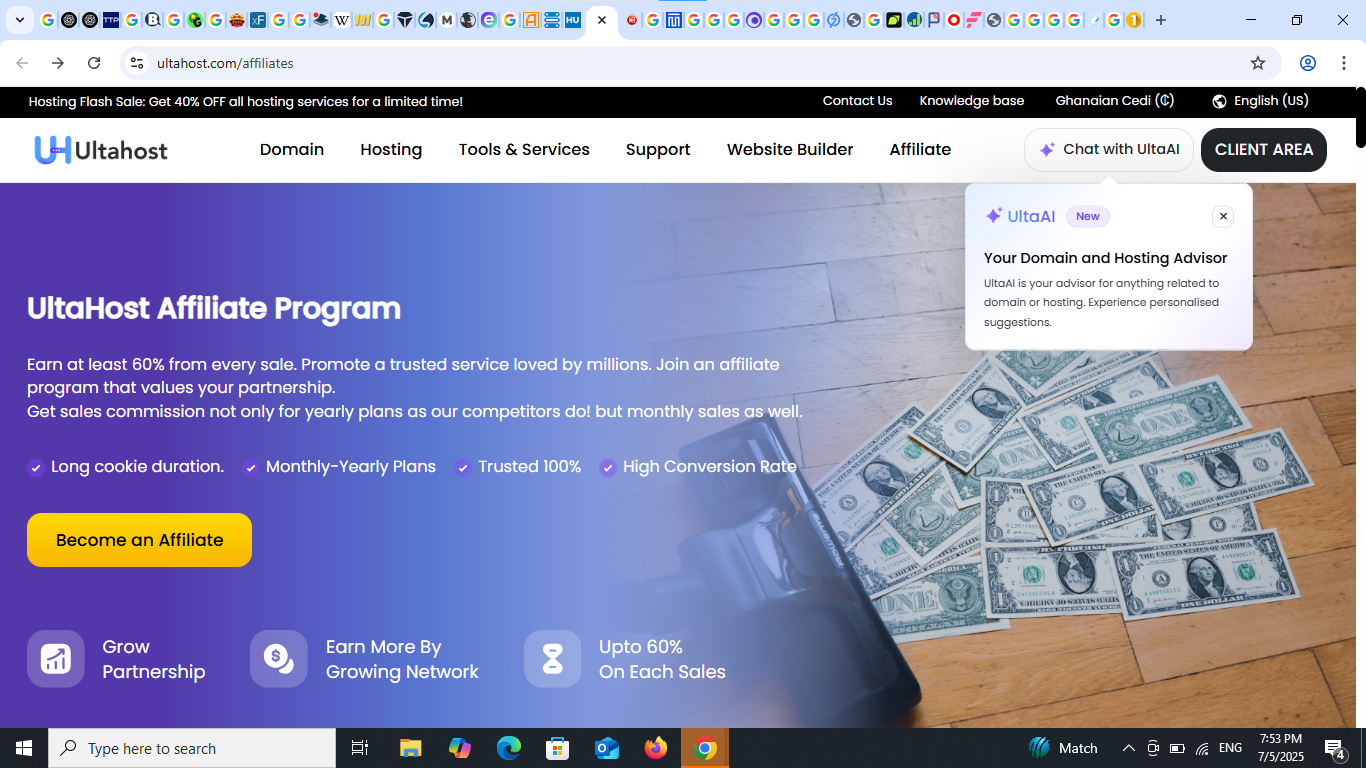Image resolution: width=1366 pixels, height=768 pixels.
Task: Click the Flash Sale 40% OFF banner text
Action: 246,101
